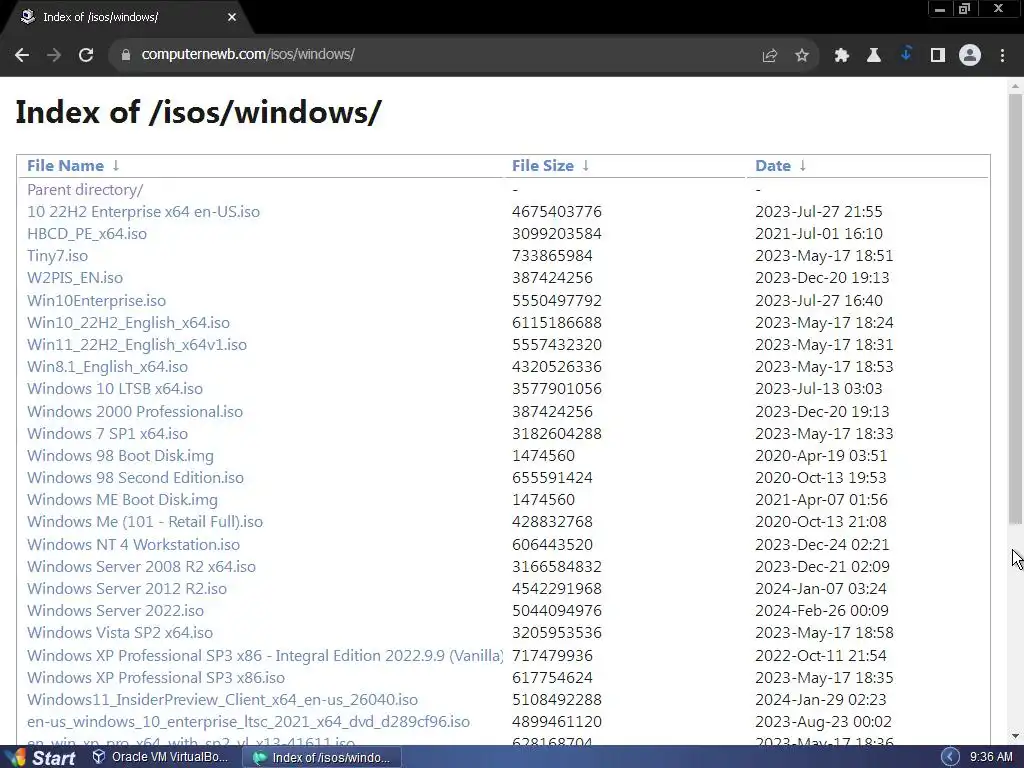
Task: Download 10 22H2 Enterprise x64 en-US.iso
Action: (143, 212)
